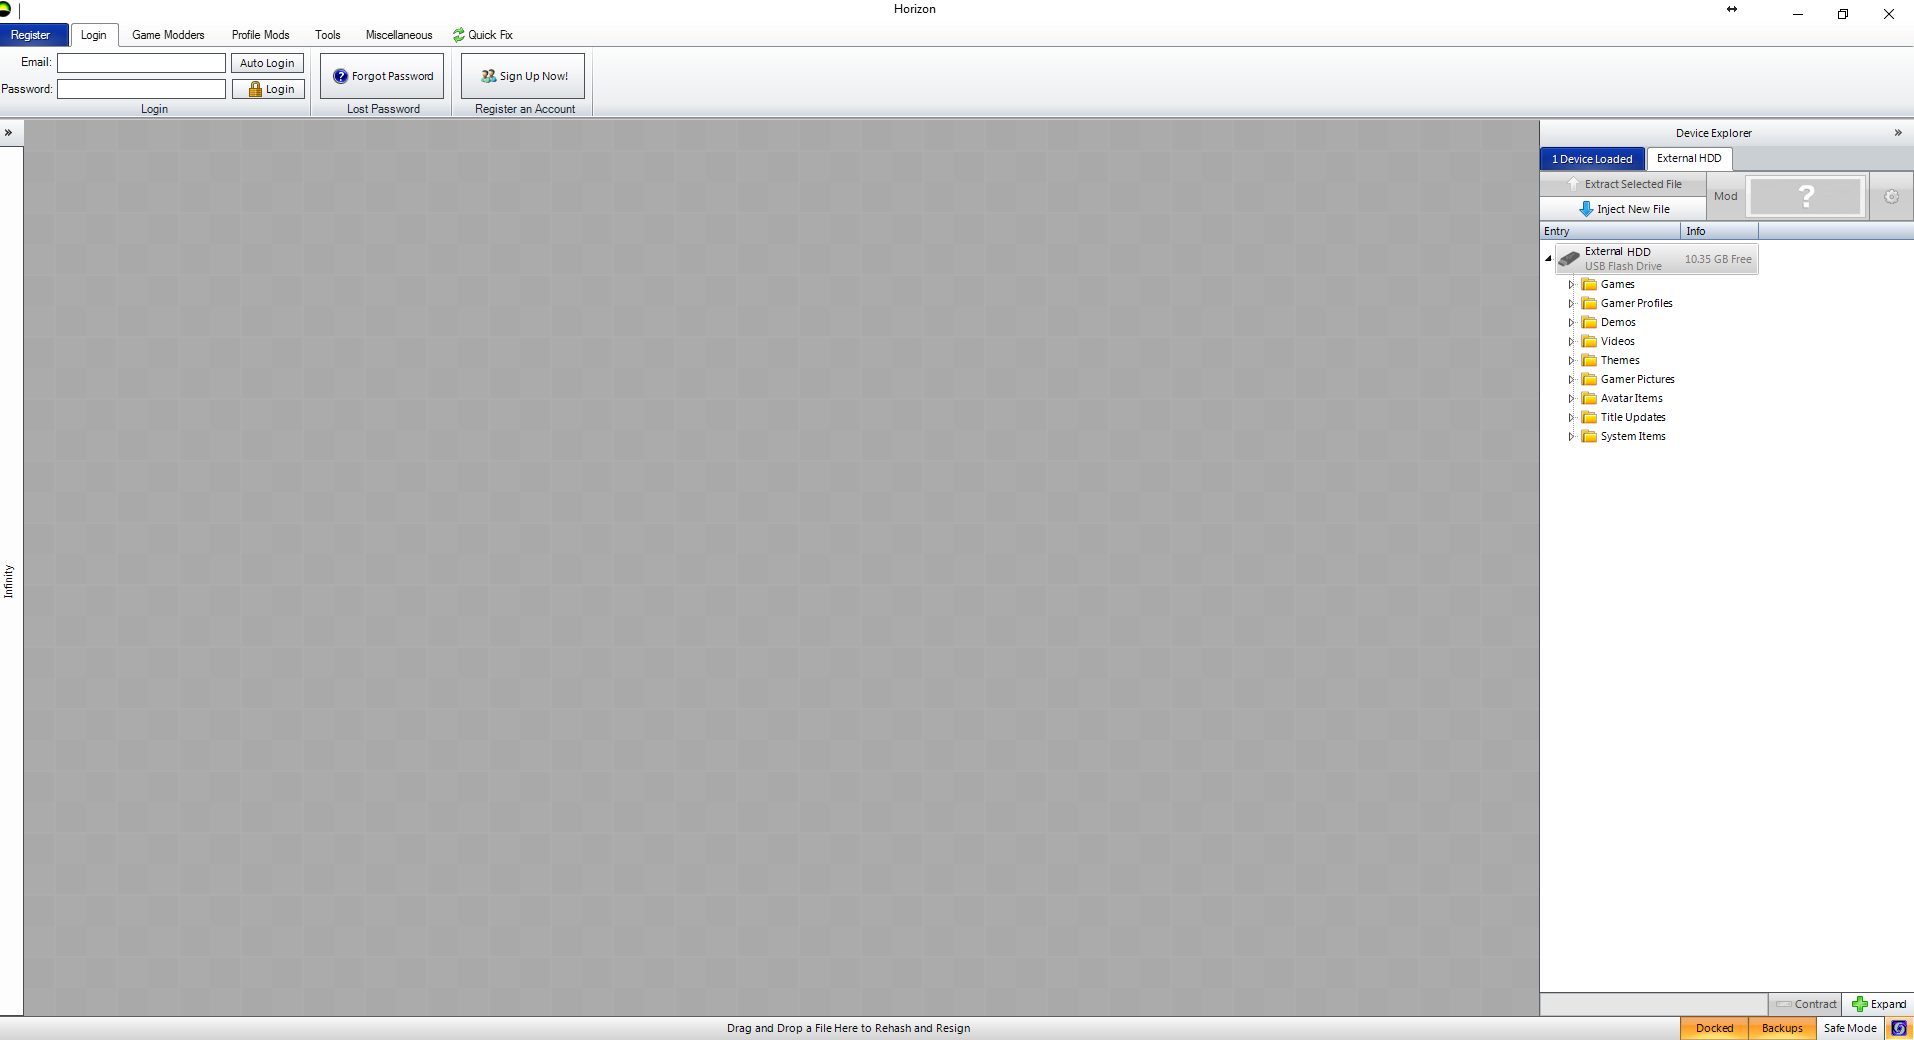Click the Mod question-mark thumbnail
Viewport: 1914px width, 1040px height.
click(x=1806, y=196)
